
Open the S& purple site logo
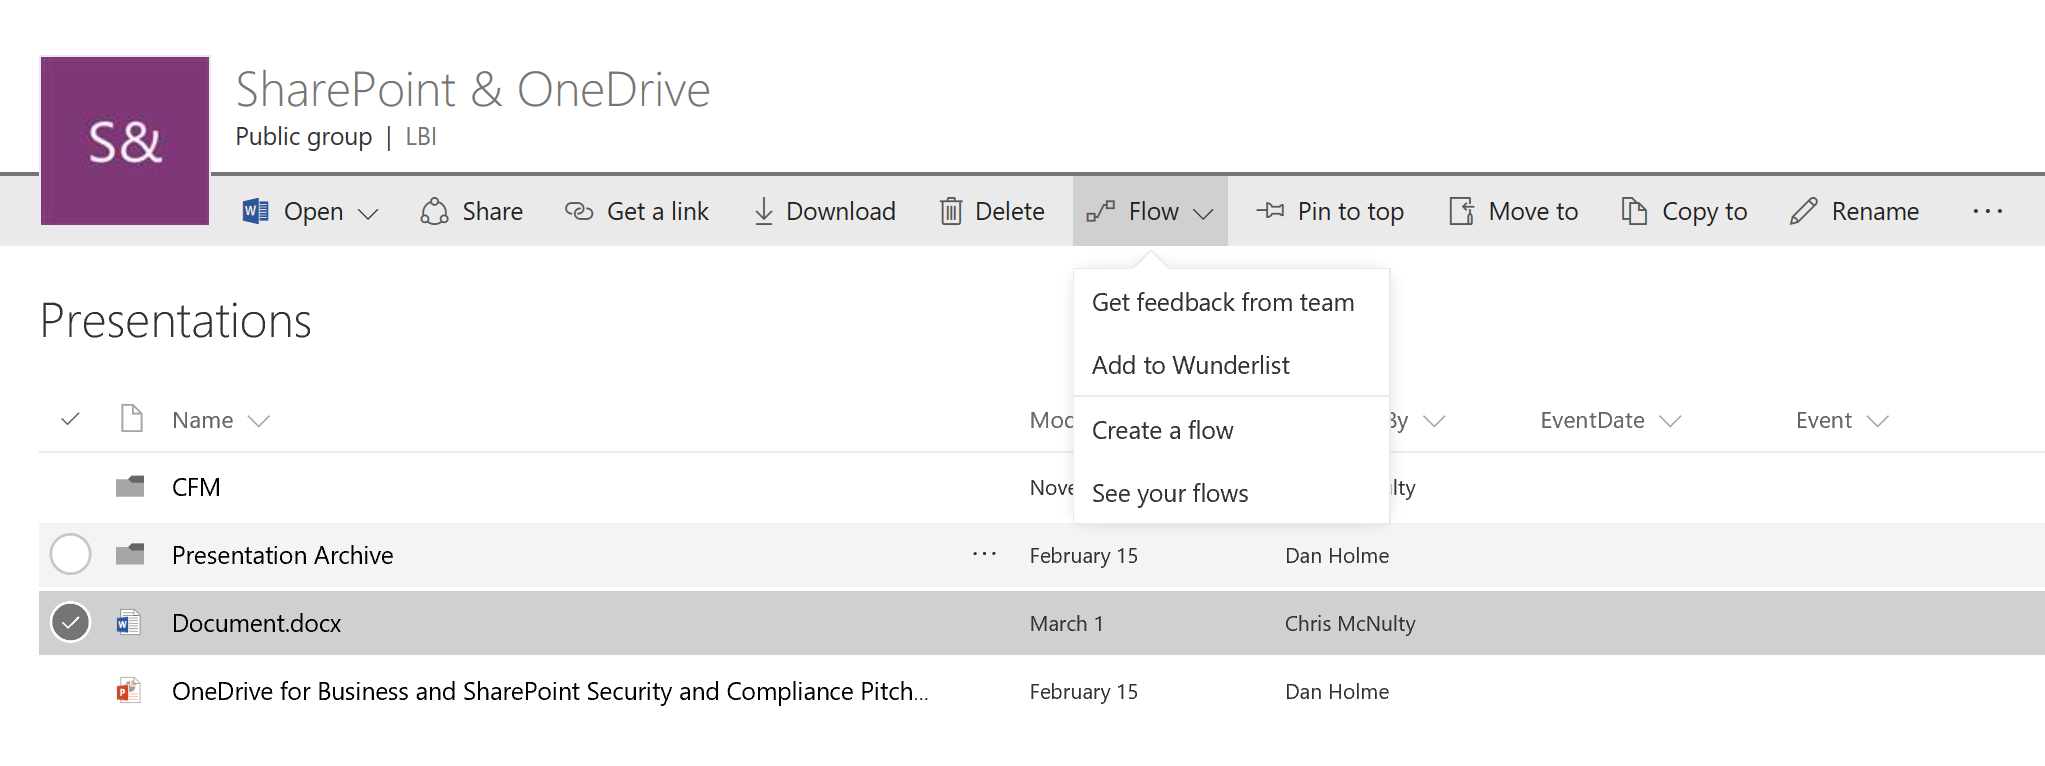[x=125, y=141]
